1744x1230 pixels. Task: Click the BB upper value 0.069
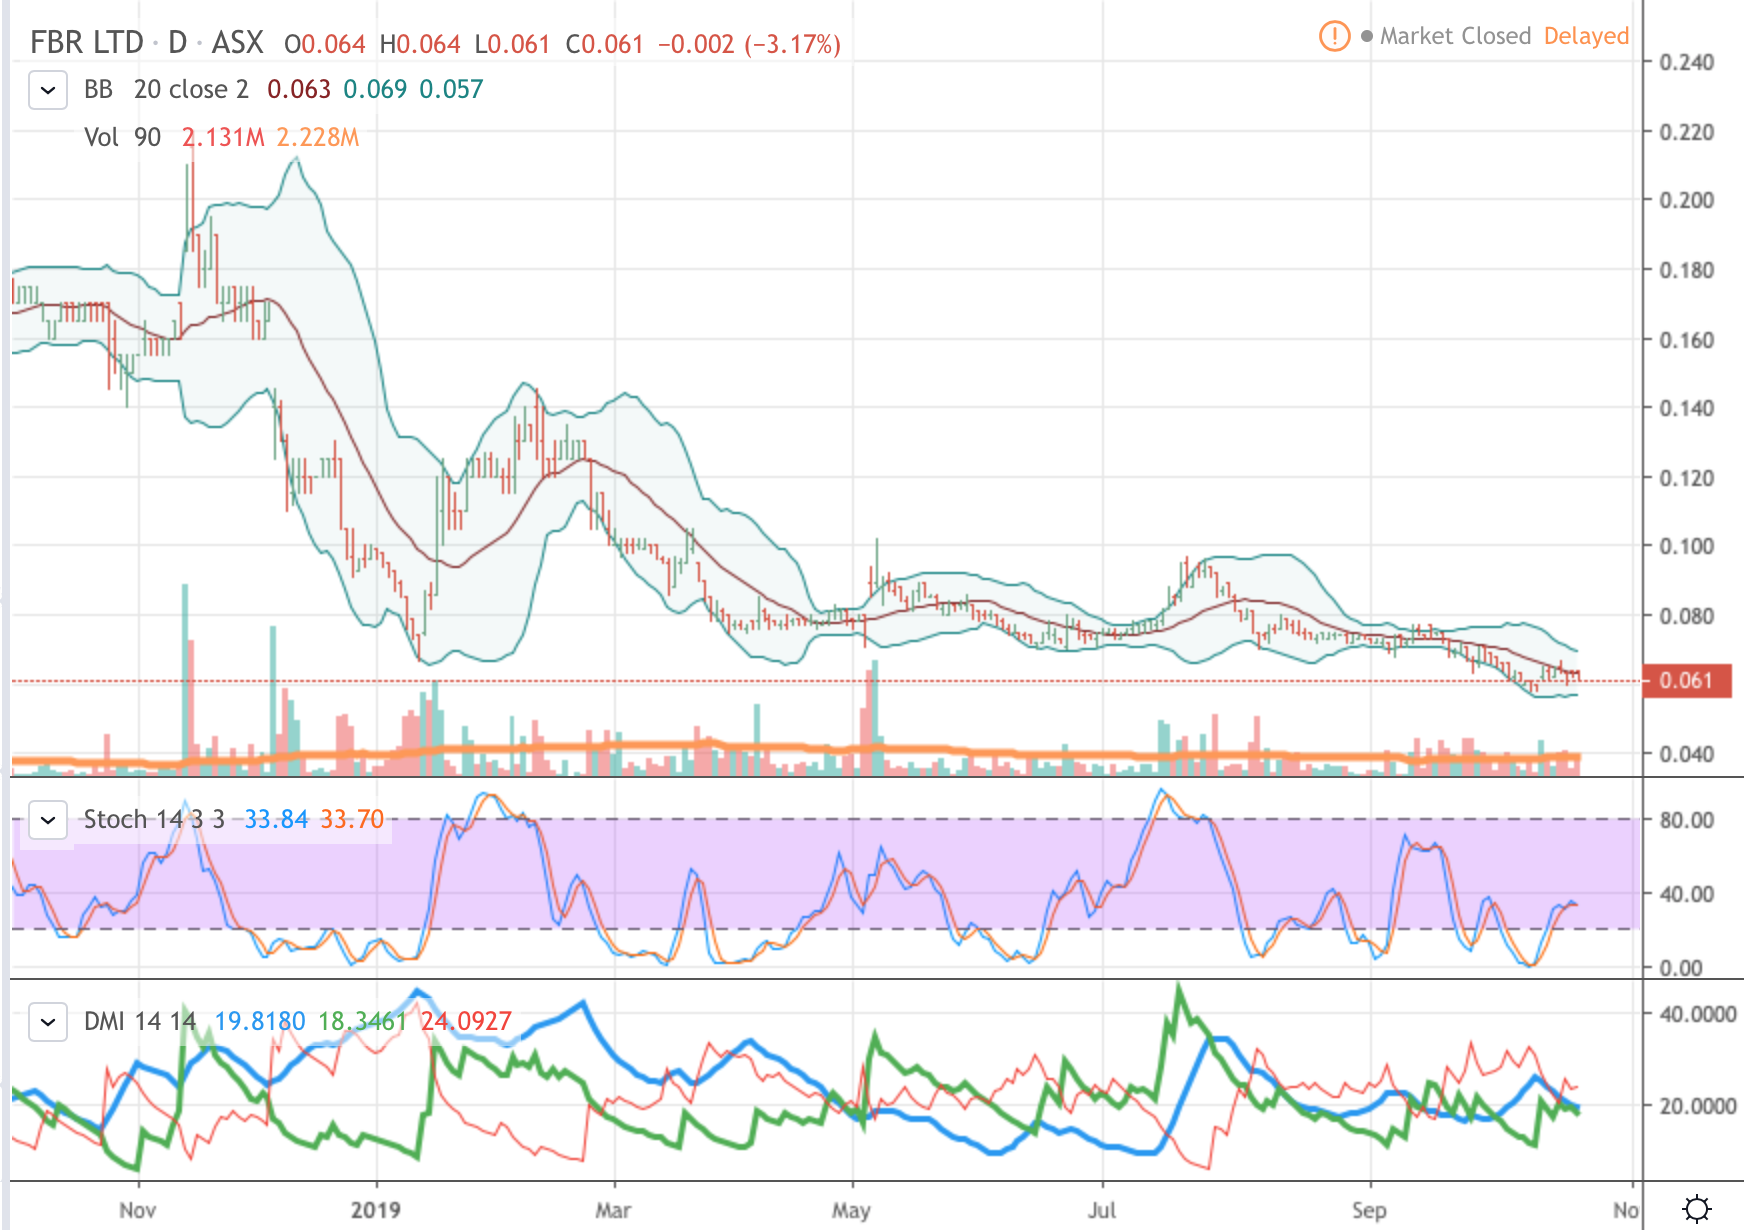click(375, 90)
